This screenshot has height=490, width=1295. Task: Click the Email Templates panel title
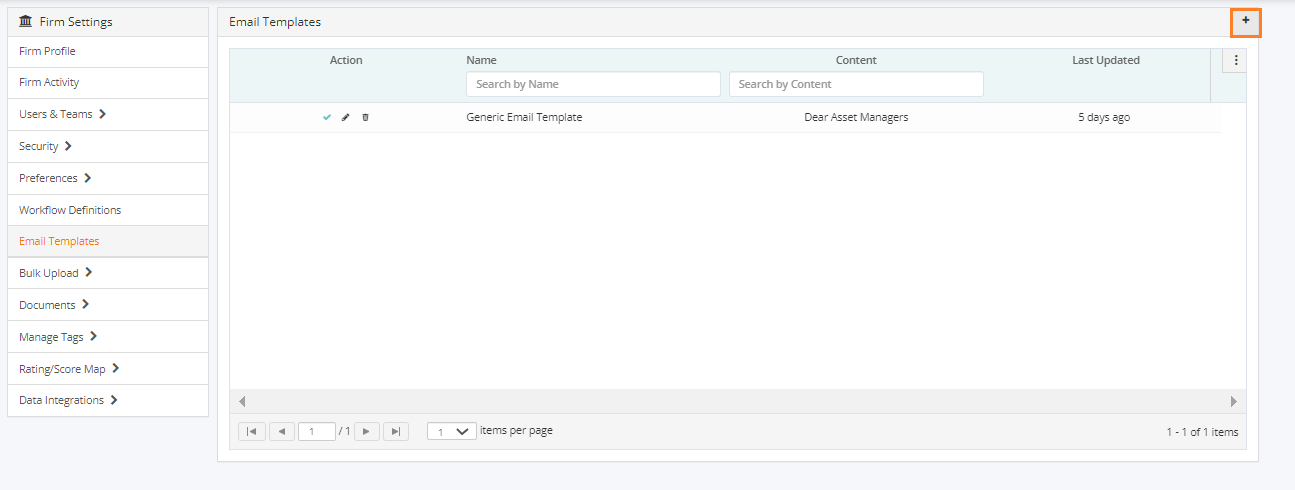[275, 21]
